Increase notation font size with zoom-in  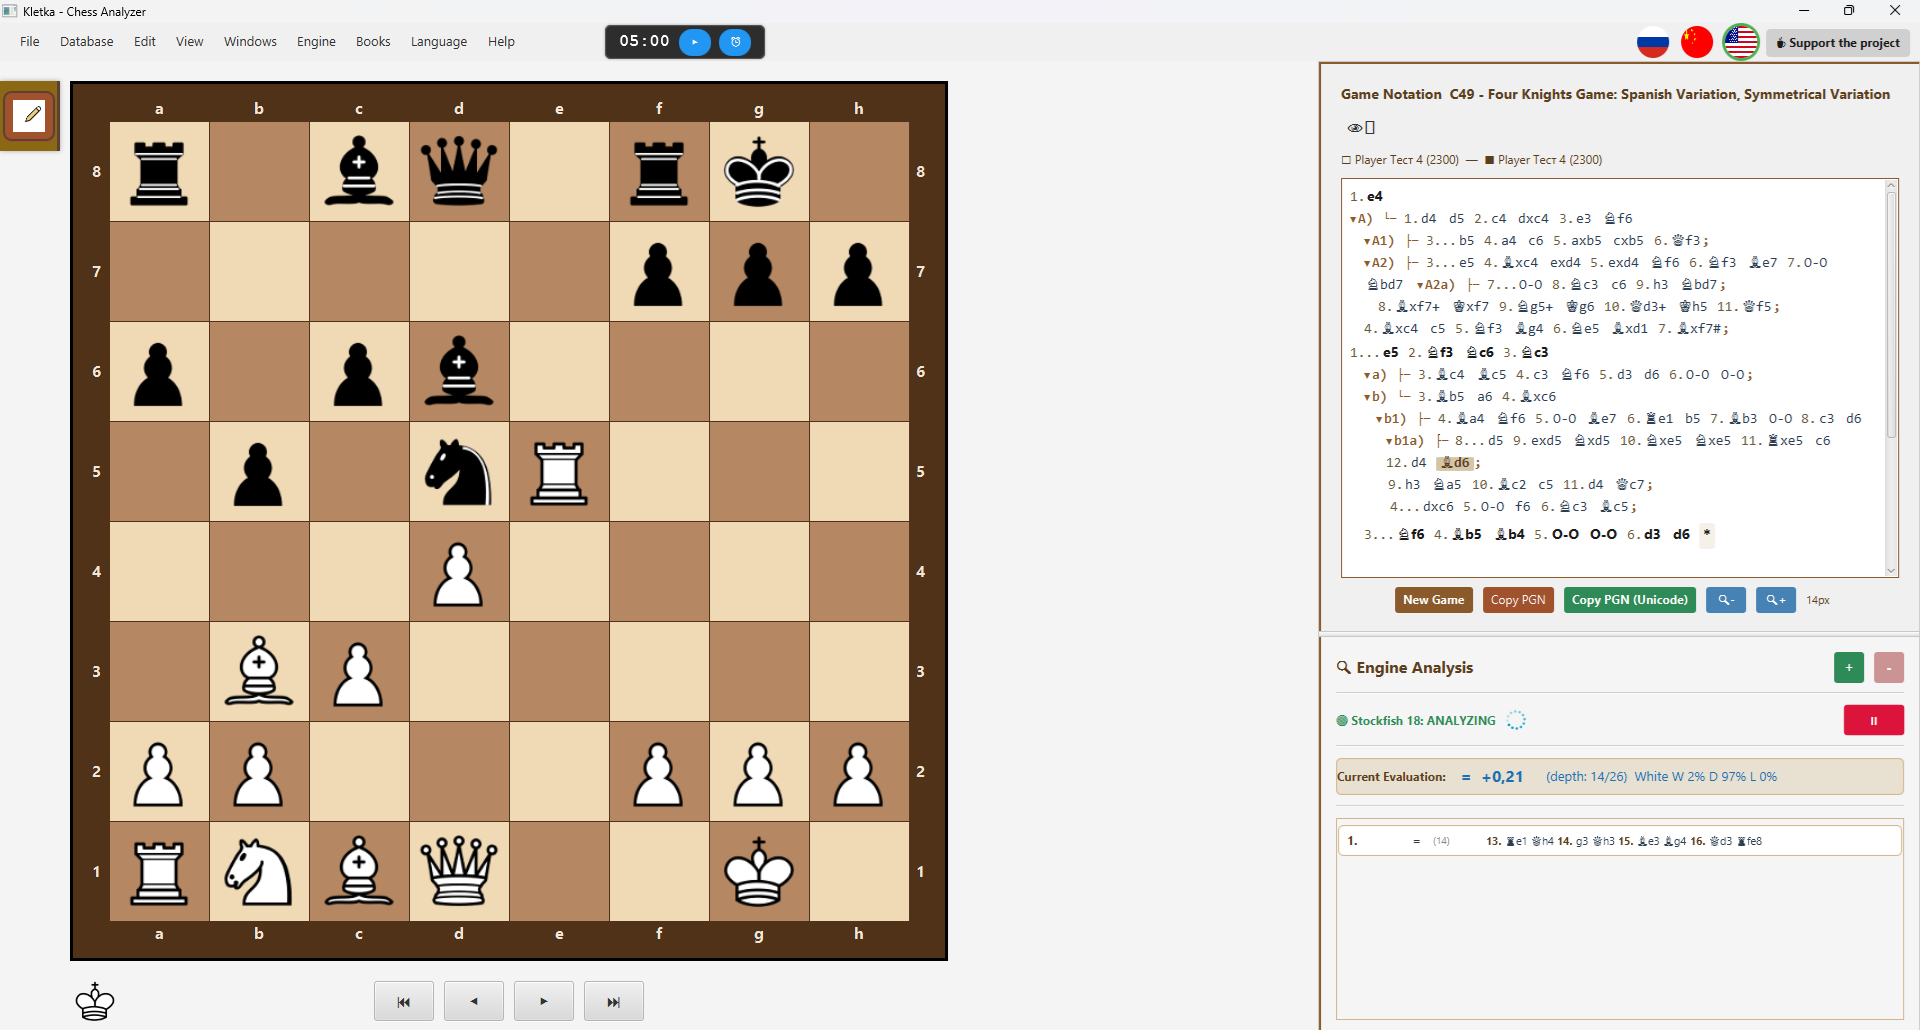tap(1776, 600)
